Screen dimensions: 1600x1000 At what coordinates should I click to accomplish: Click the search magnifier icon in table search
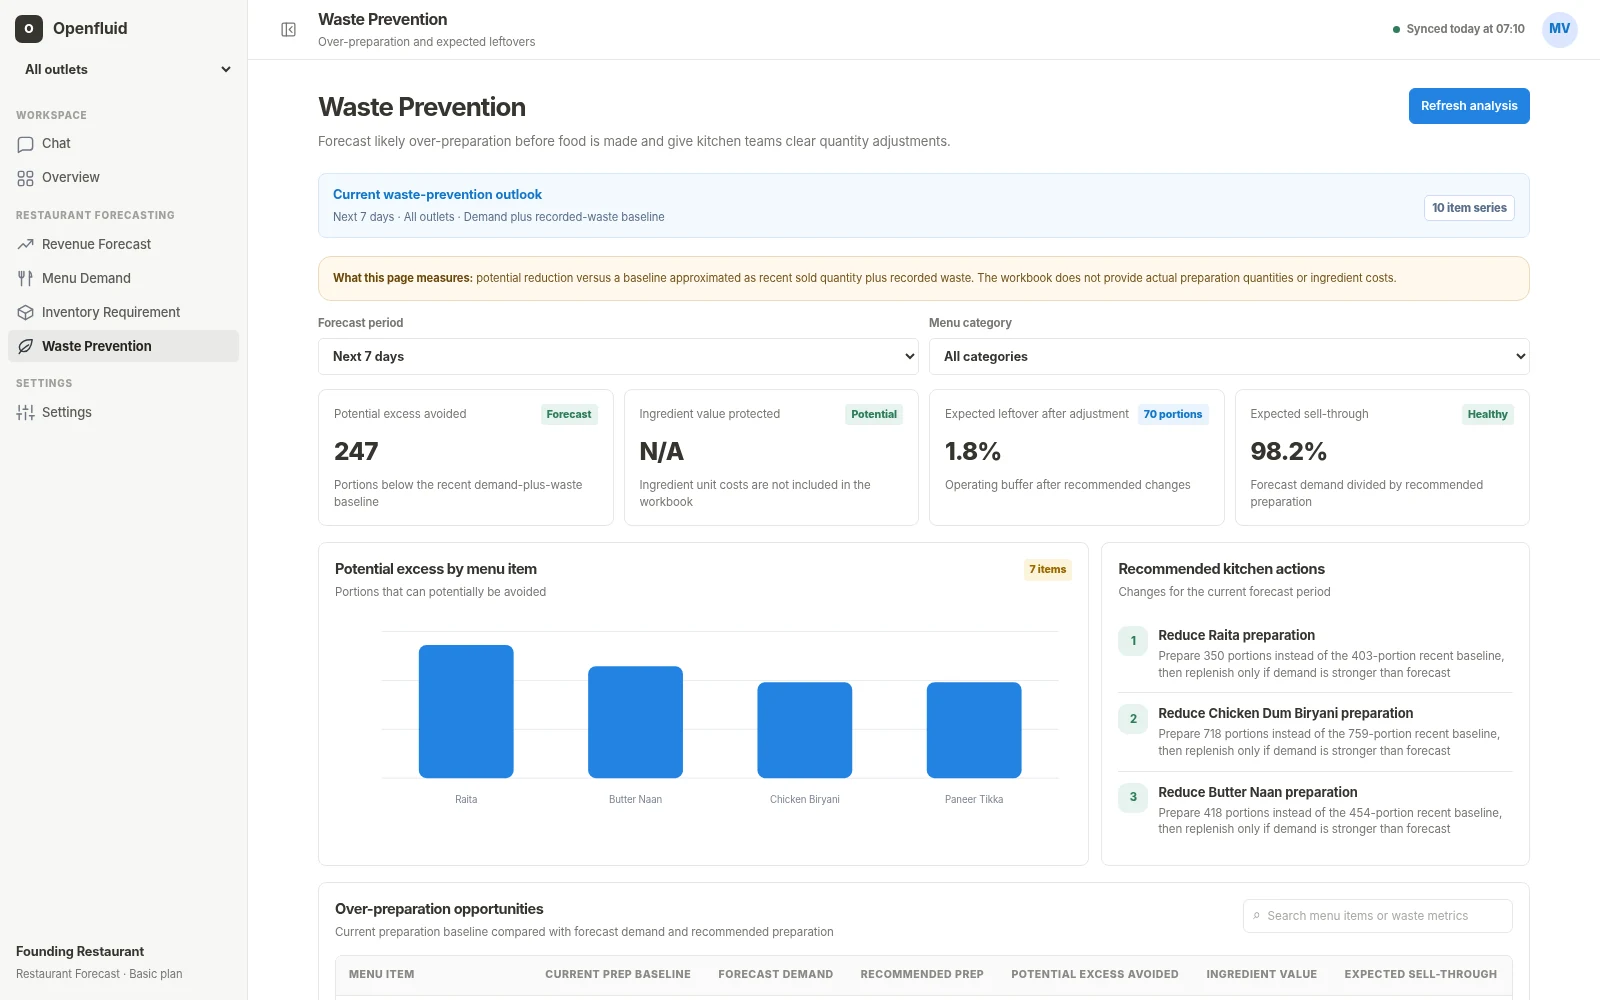point(1257,916)
